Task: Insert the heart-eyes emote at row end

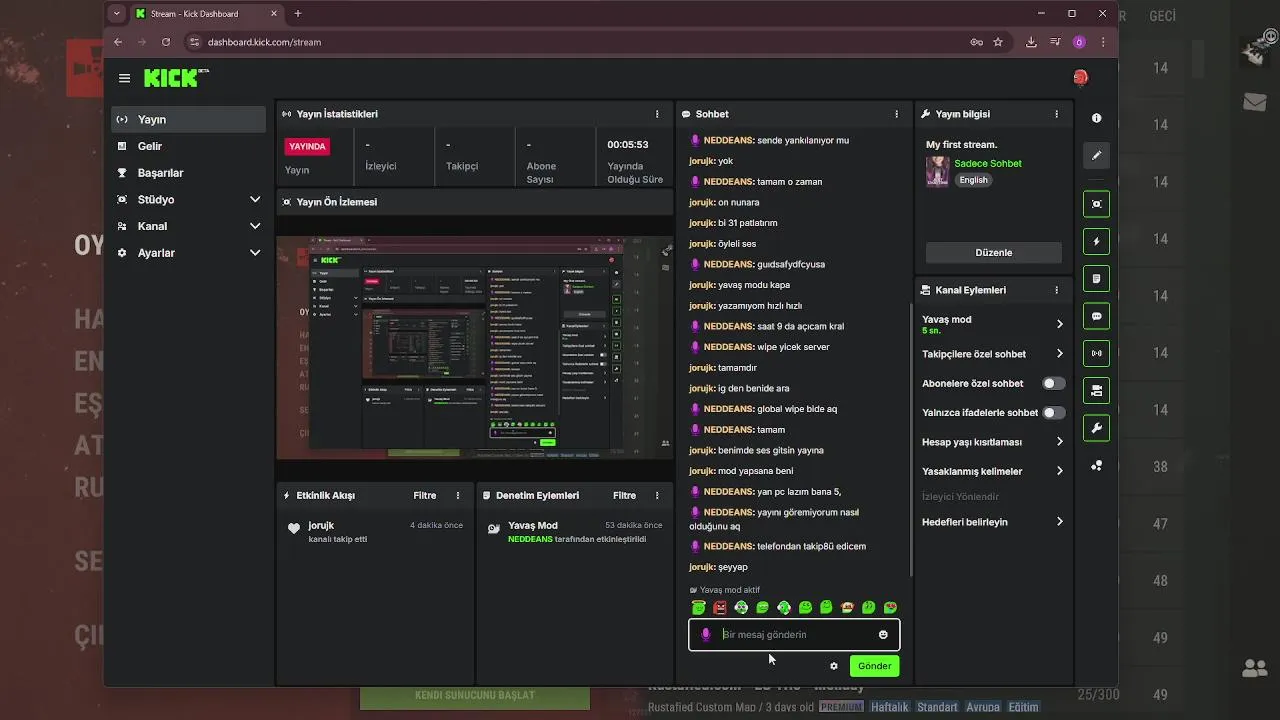Action: point(891,607)
